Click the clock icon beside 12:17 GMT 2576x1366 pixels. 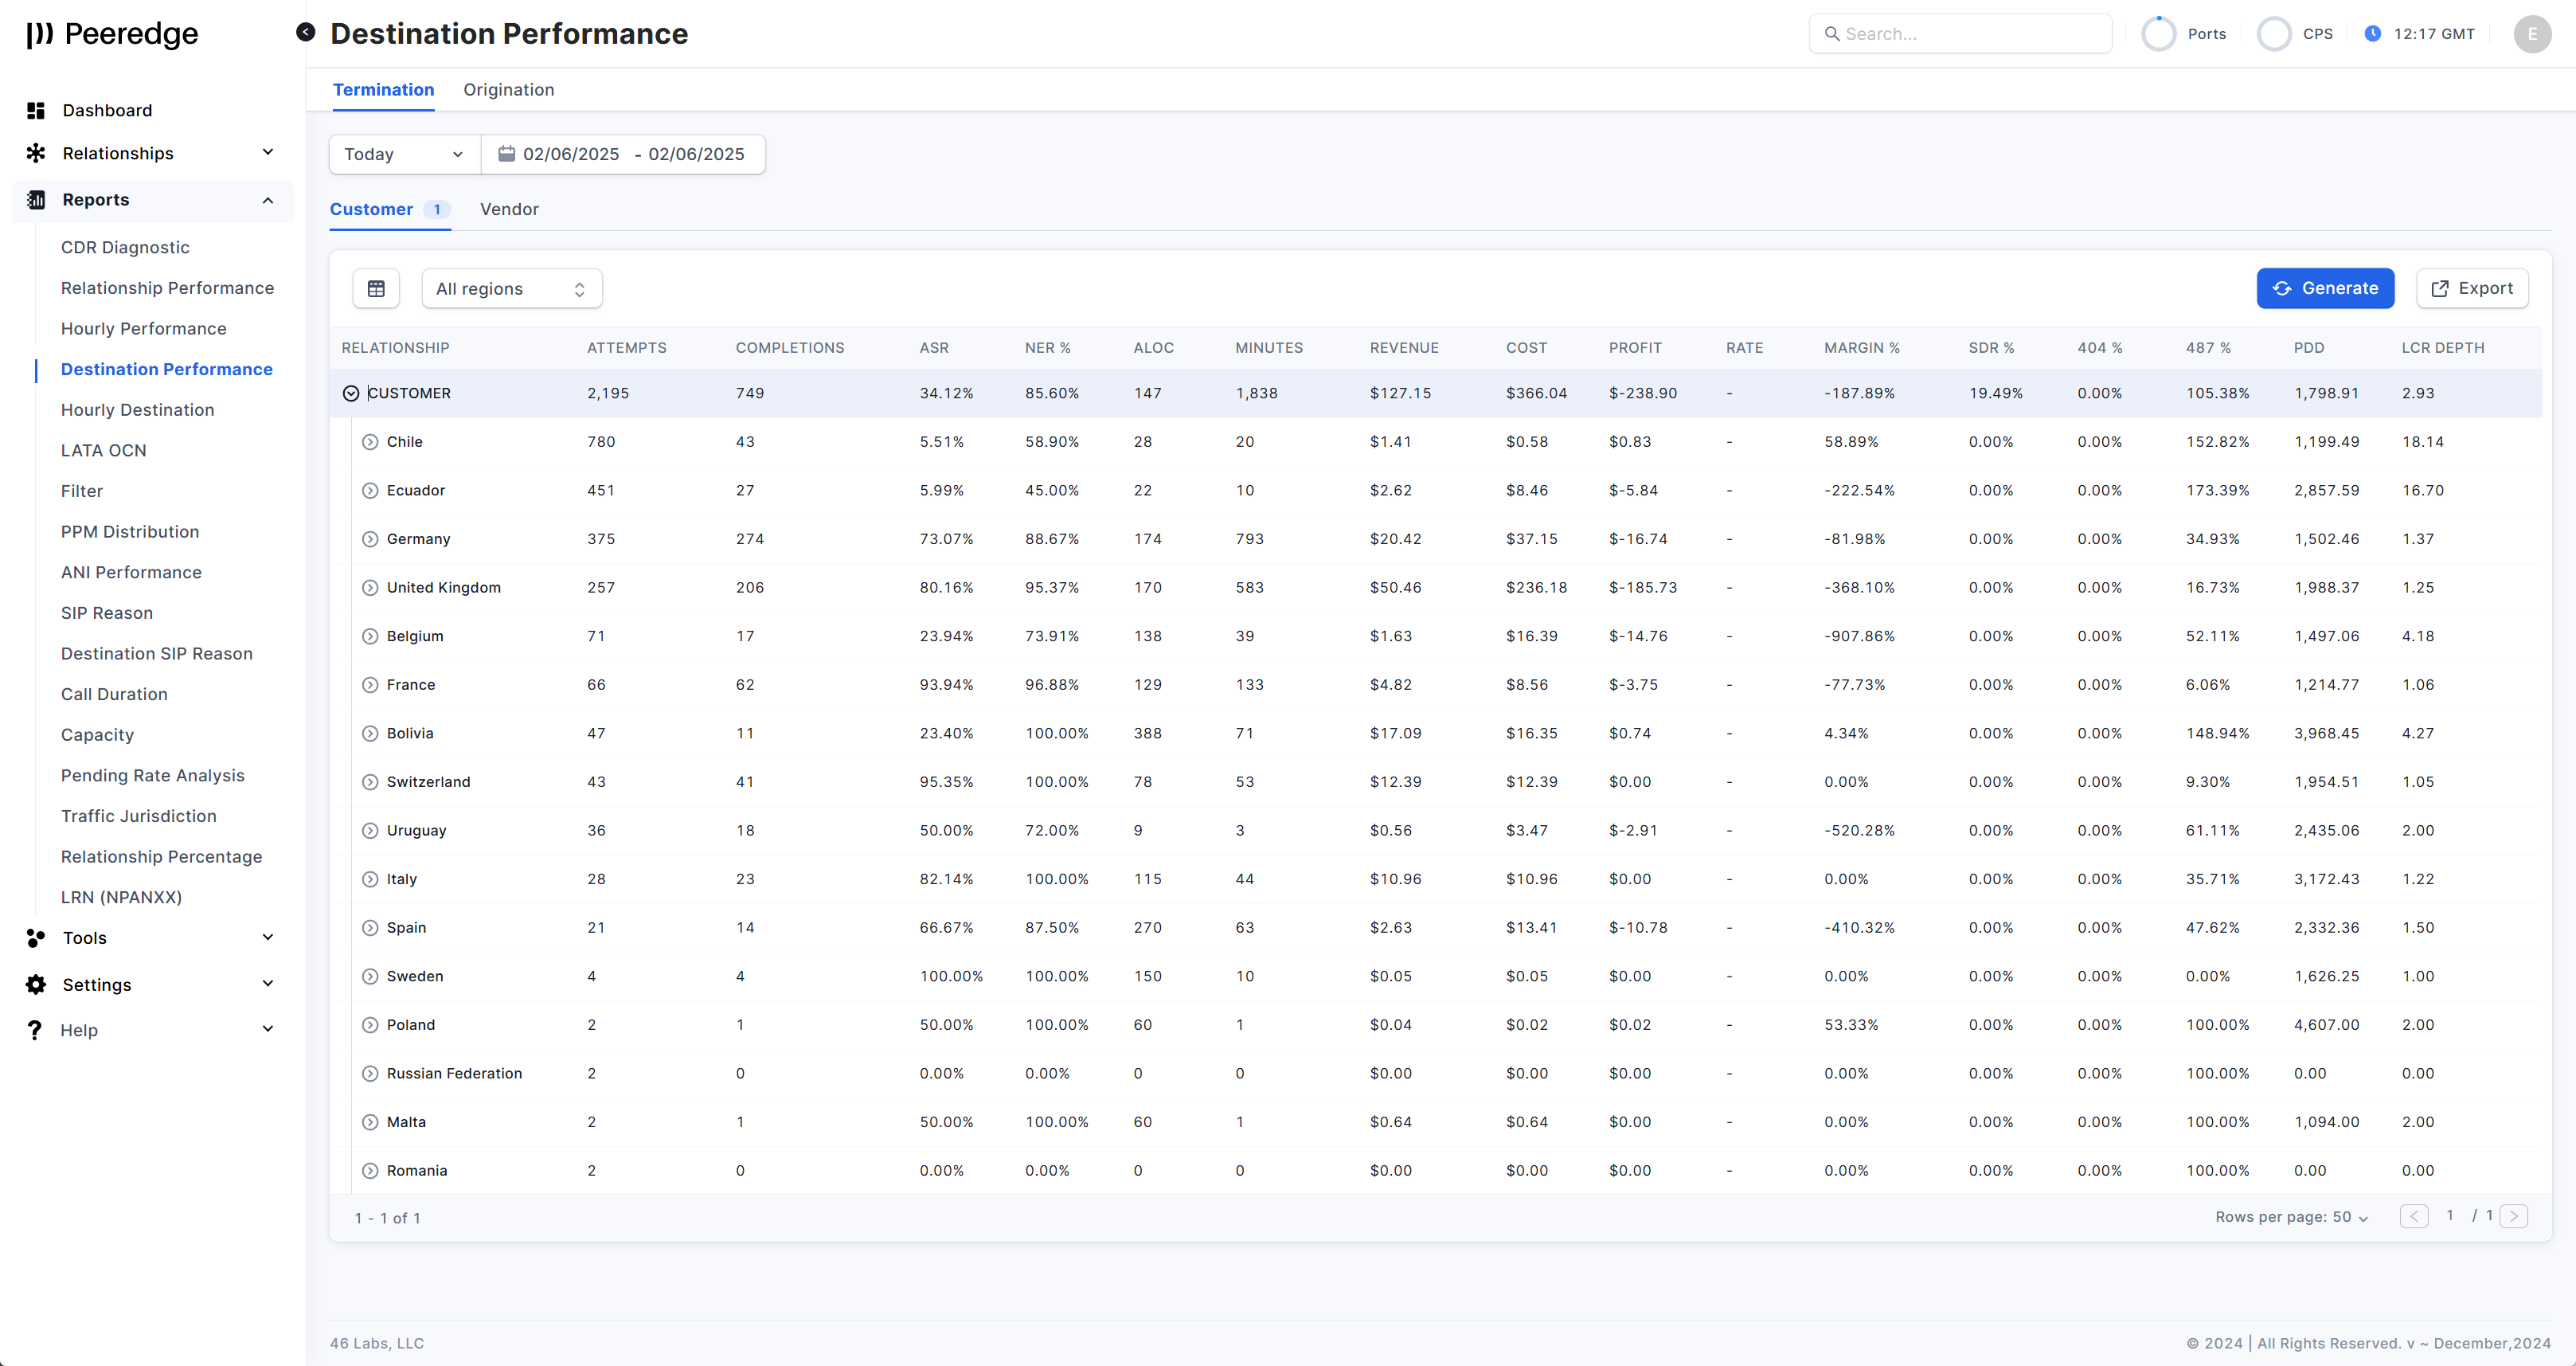pyautogui.click(x=2372, y=34)
